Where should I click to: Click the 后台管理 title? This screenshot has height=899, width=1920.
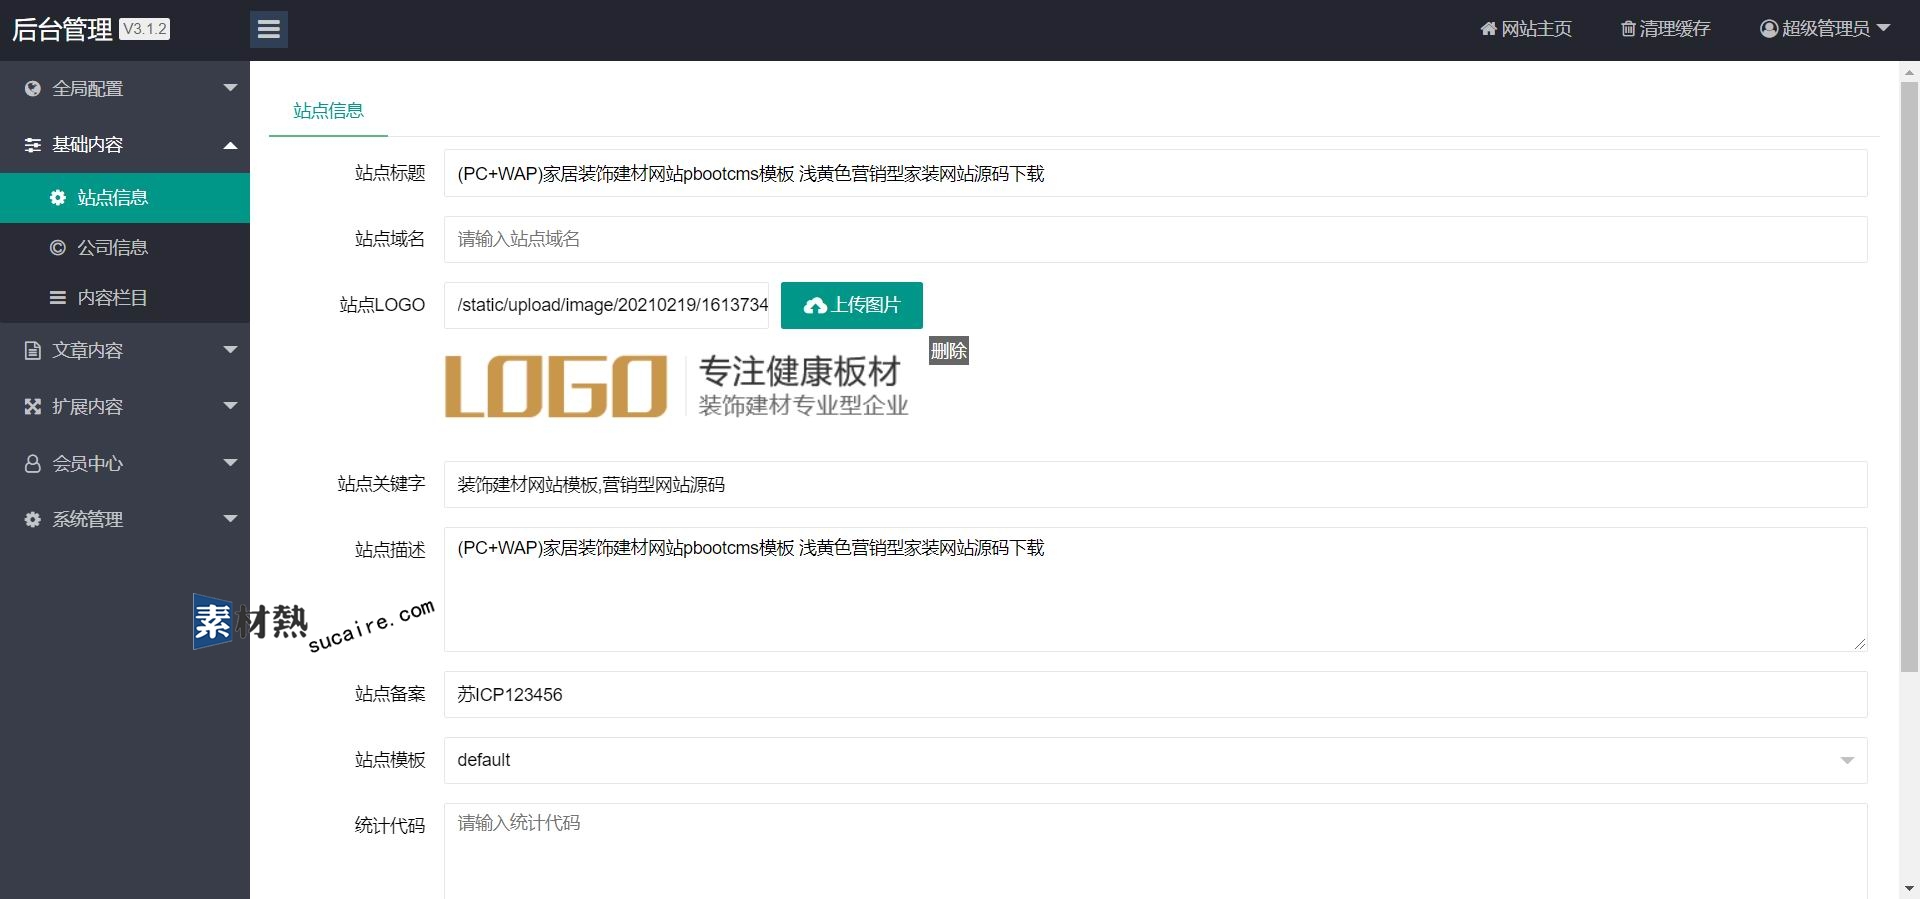click(x=62, y=30)
